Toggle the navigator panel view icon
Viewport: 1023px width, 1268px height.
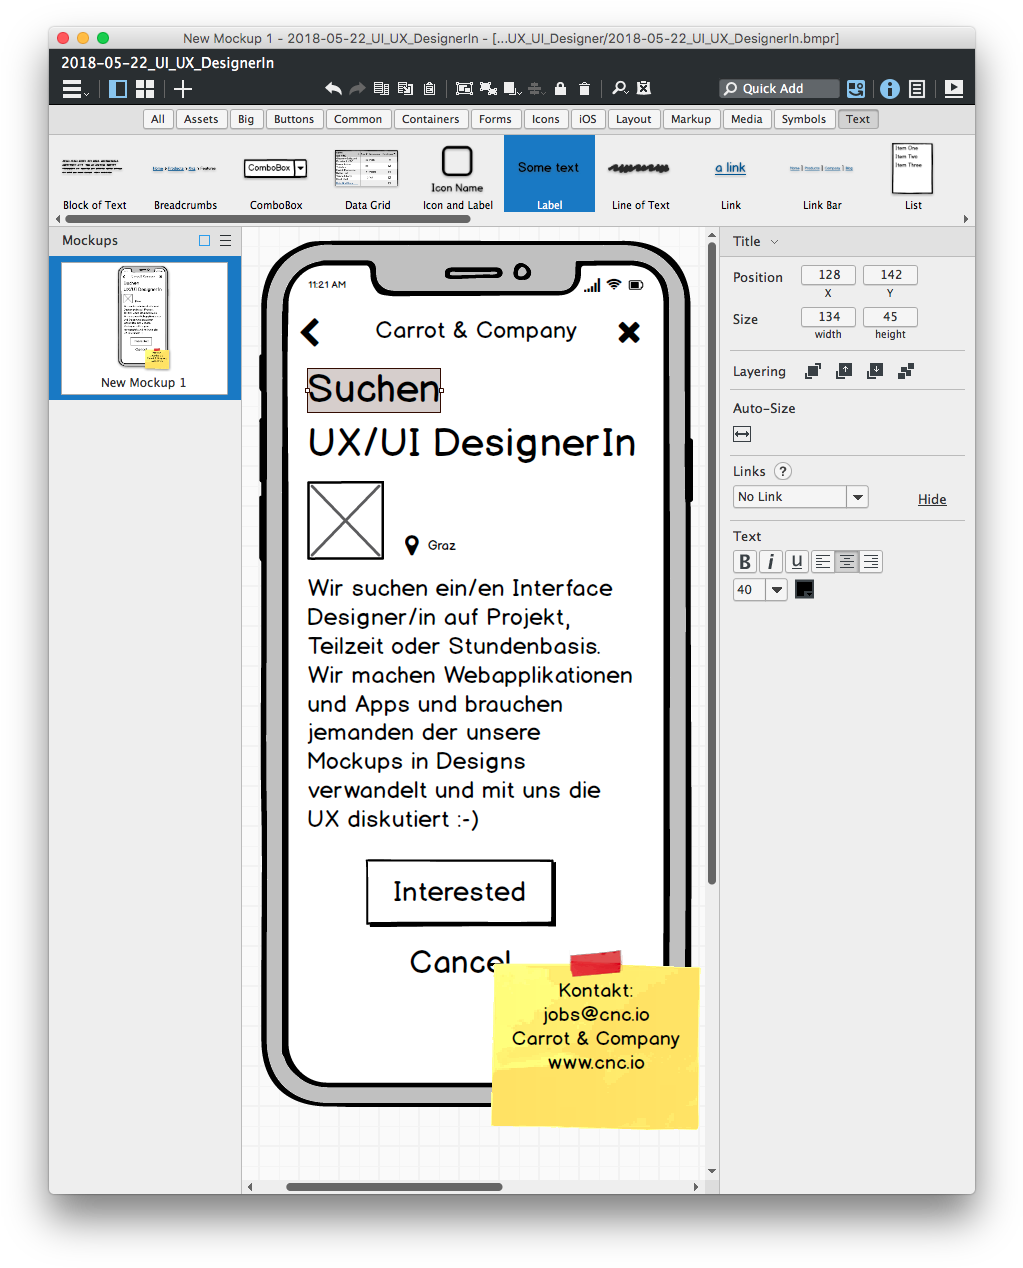tap(118, 89)
